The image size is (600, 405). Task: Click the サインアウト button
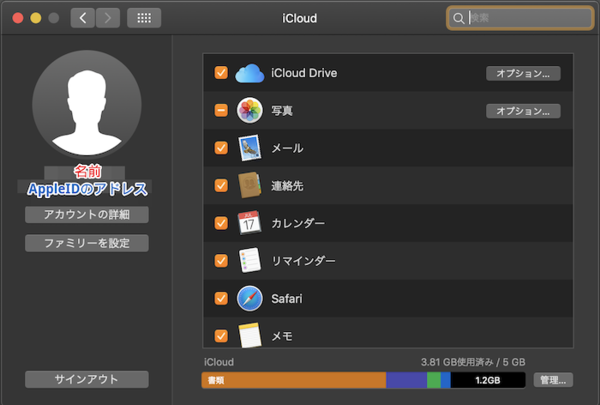87,379
